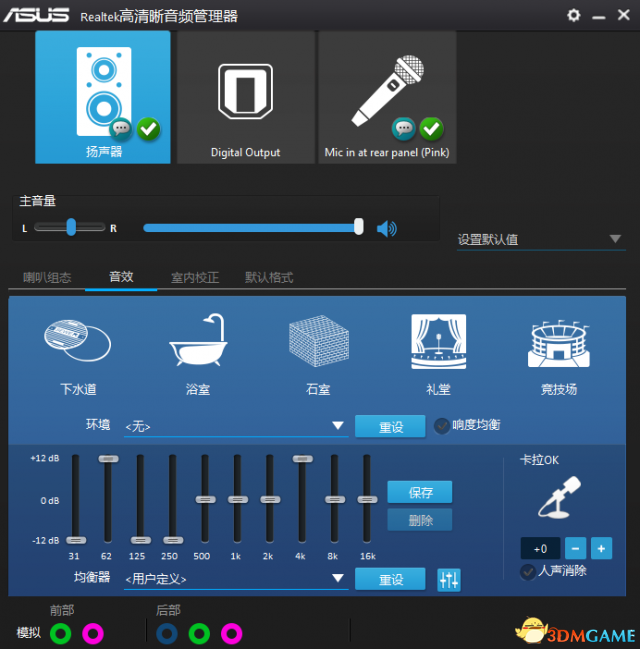Toggle the 人声消除 vocal removal checkbox
640x649 pixels.
(528, 571)
